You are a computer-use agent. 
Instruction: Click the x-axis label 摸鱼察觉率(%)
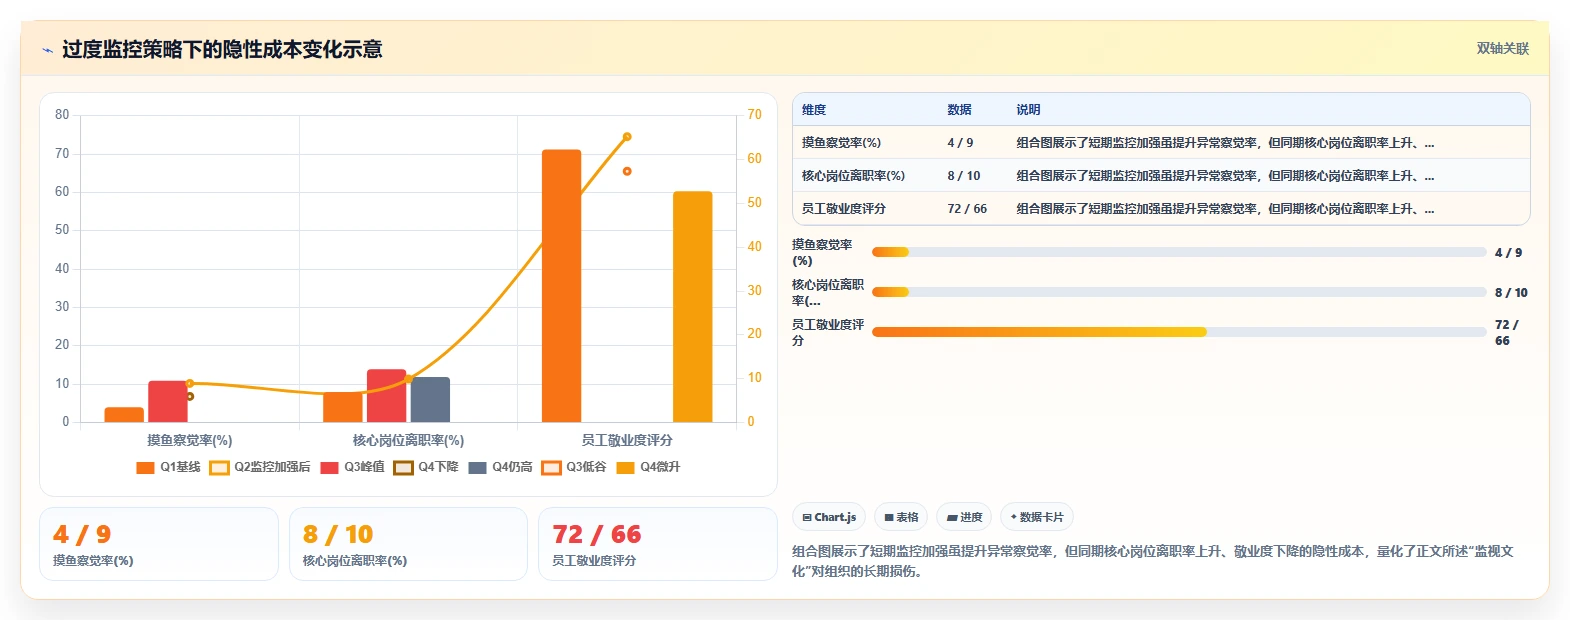pos(190,440)
